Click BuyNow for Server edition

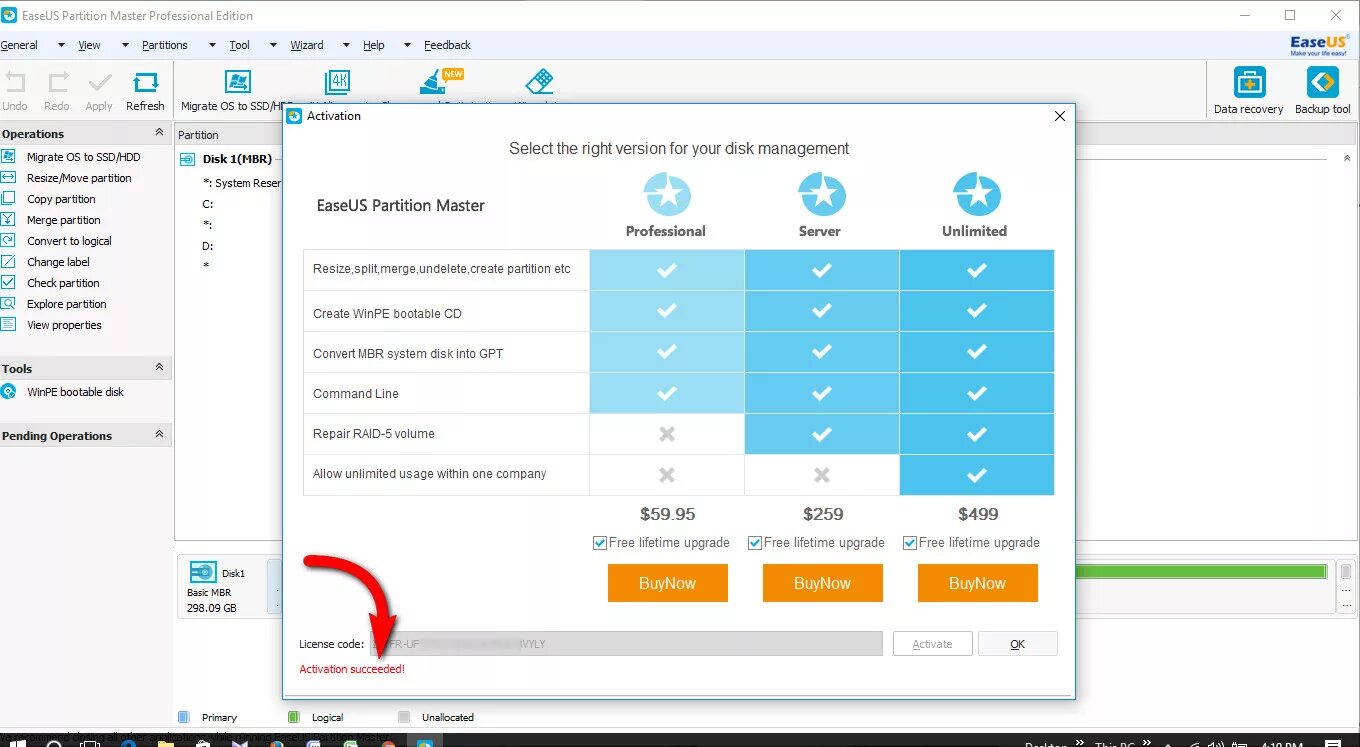tap(822, 583)
